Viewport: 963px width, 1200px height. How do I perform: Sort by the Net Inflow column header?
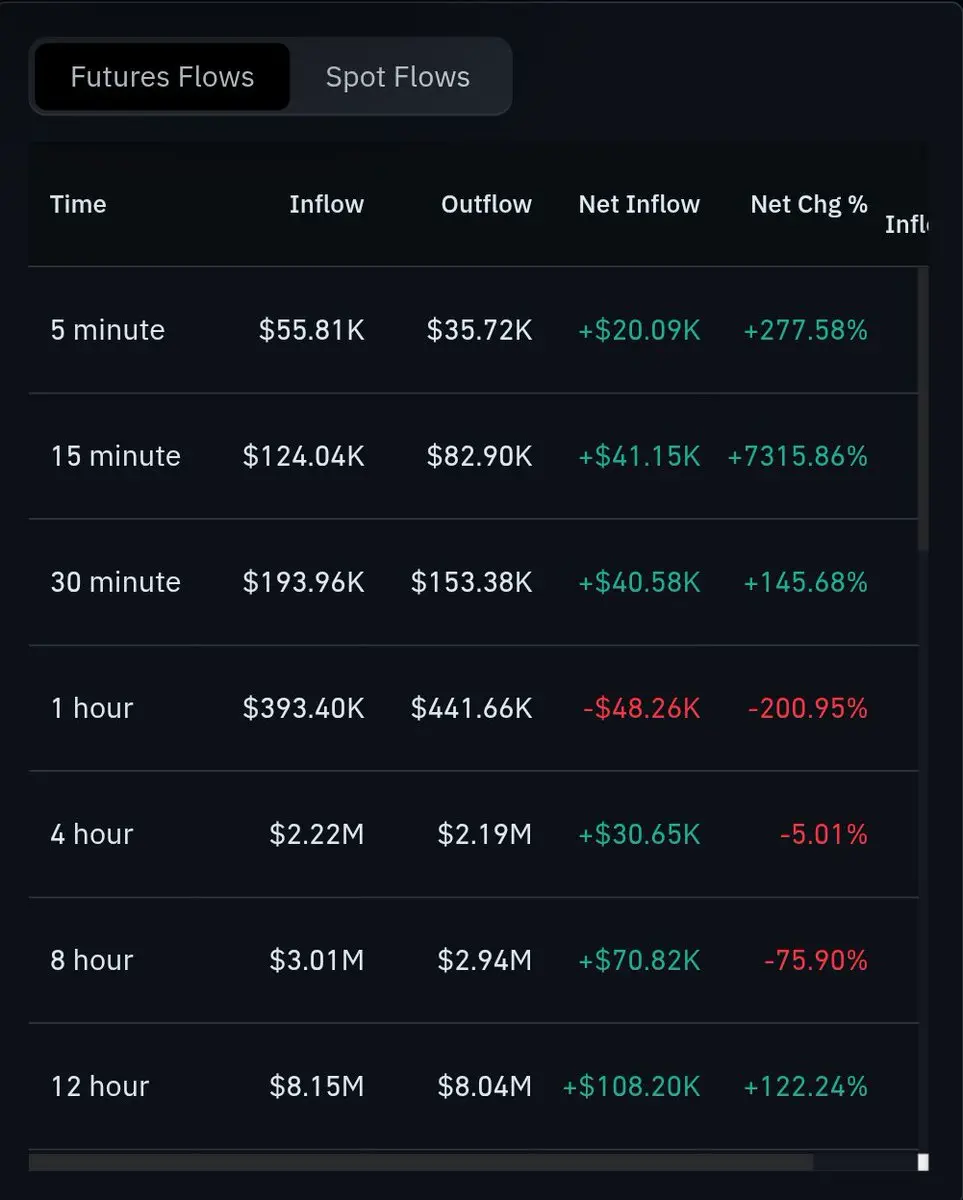[x=639, y=204]
